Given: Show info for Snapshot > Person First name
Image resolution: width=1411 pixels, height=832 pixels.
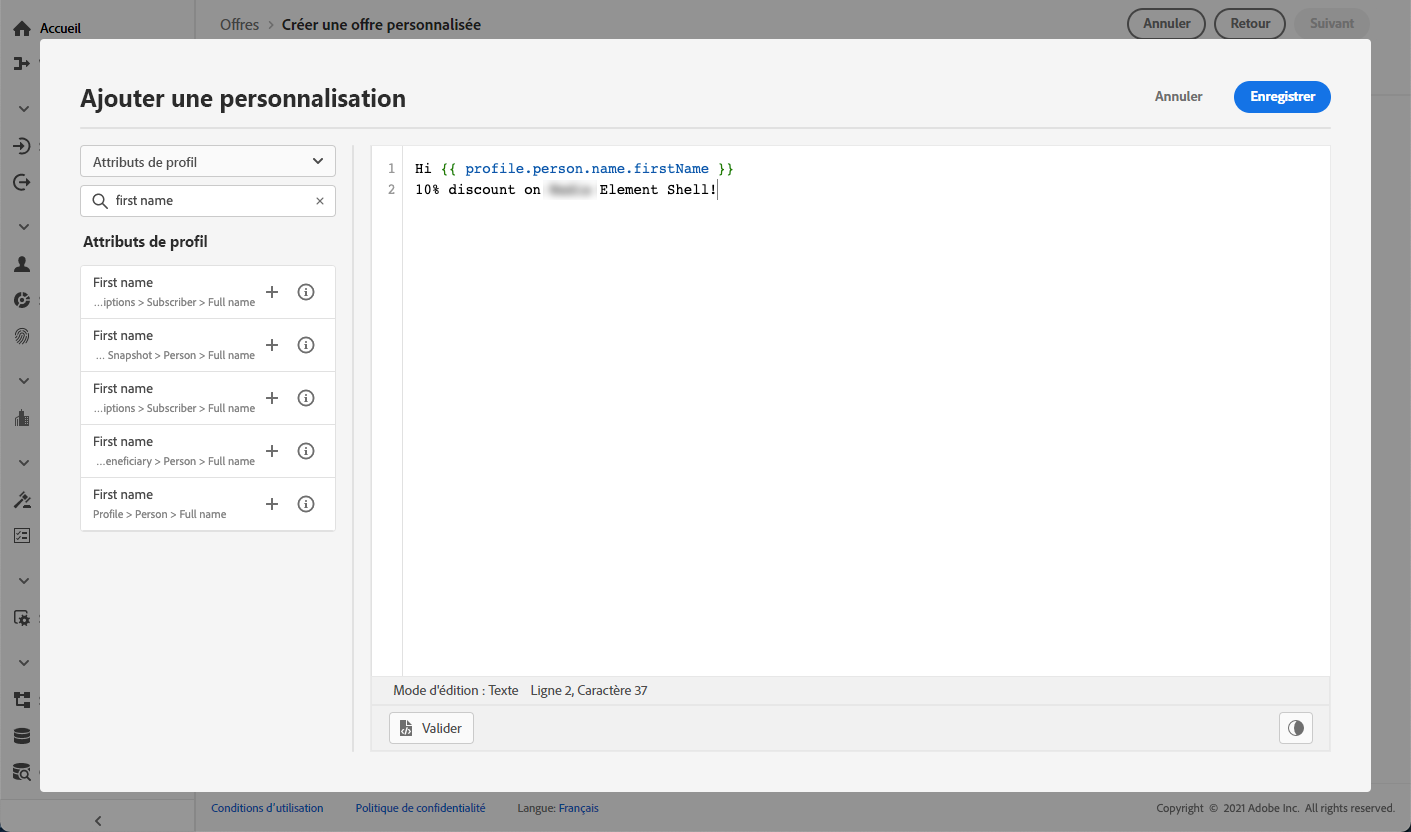Looking at the screenshot, I should click(307, 345).
